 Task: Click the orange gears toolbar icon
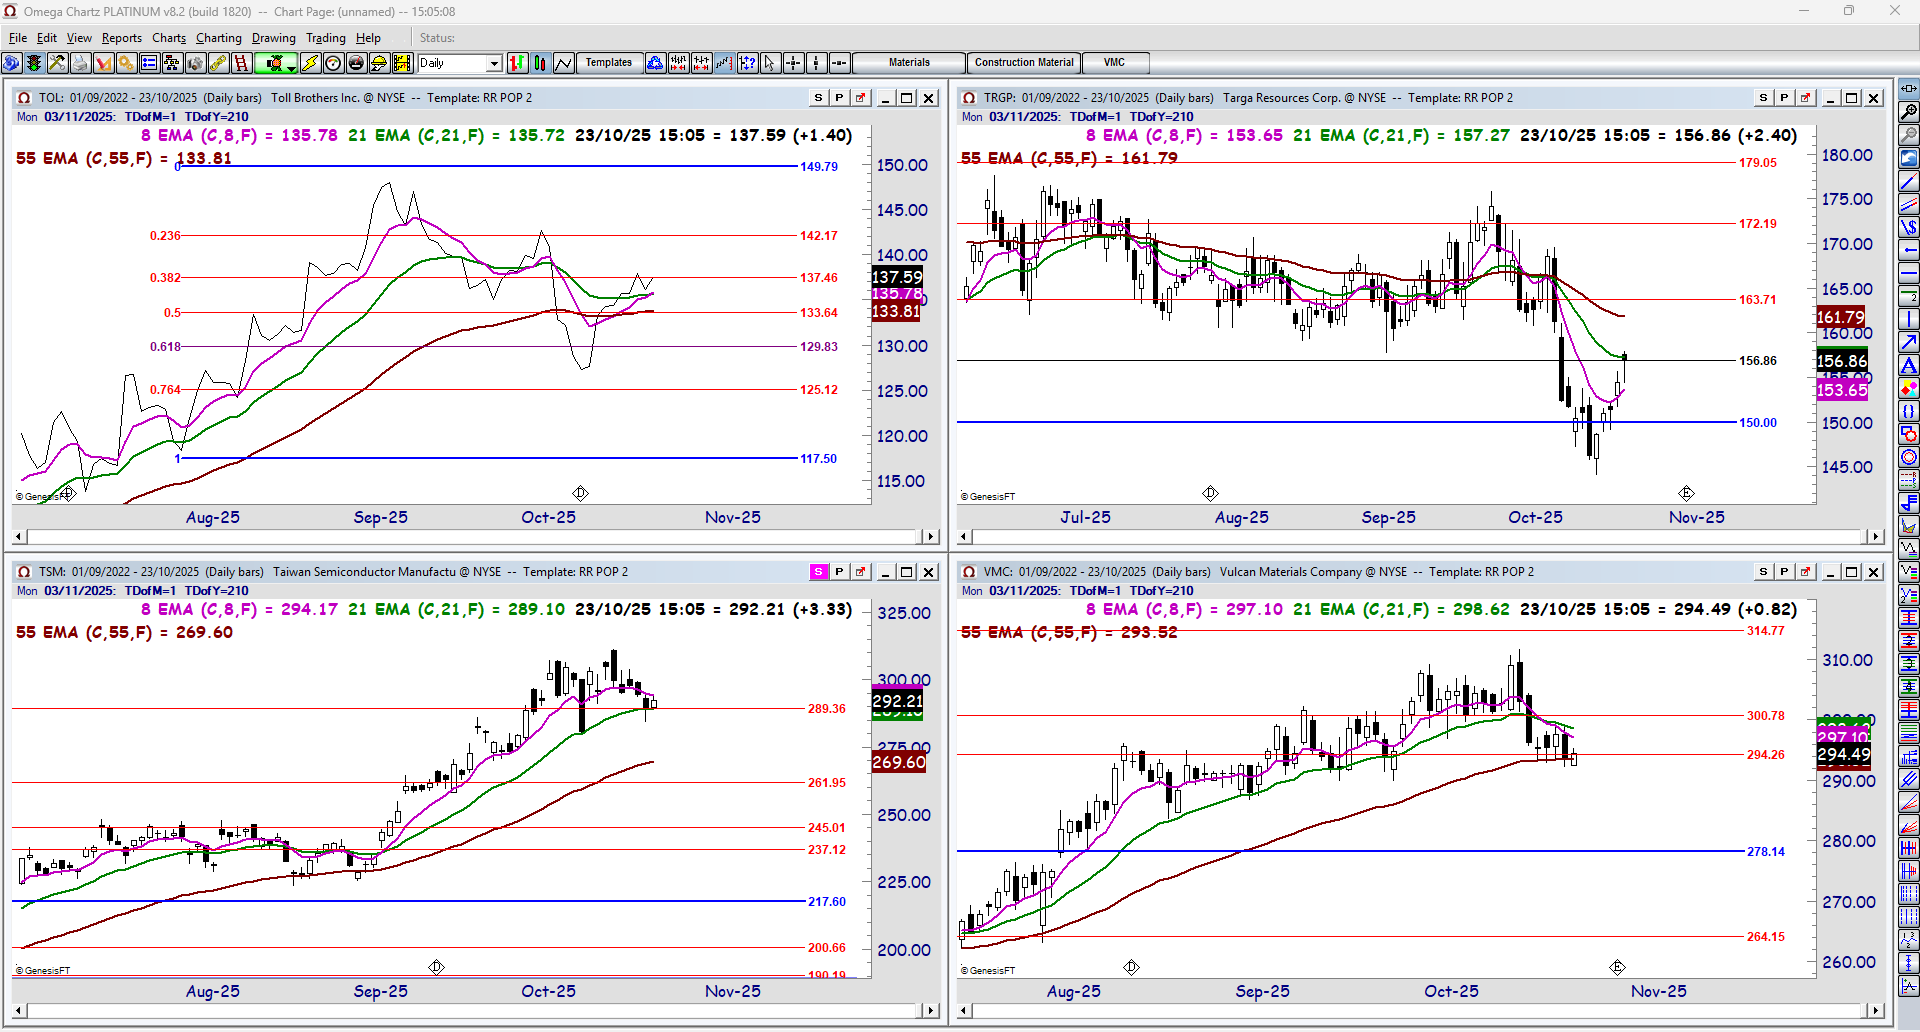tap(126, 63)
